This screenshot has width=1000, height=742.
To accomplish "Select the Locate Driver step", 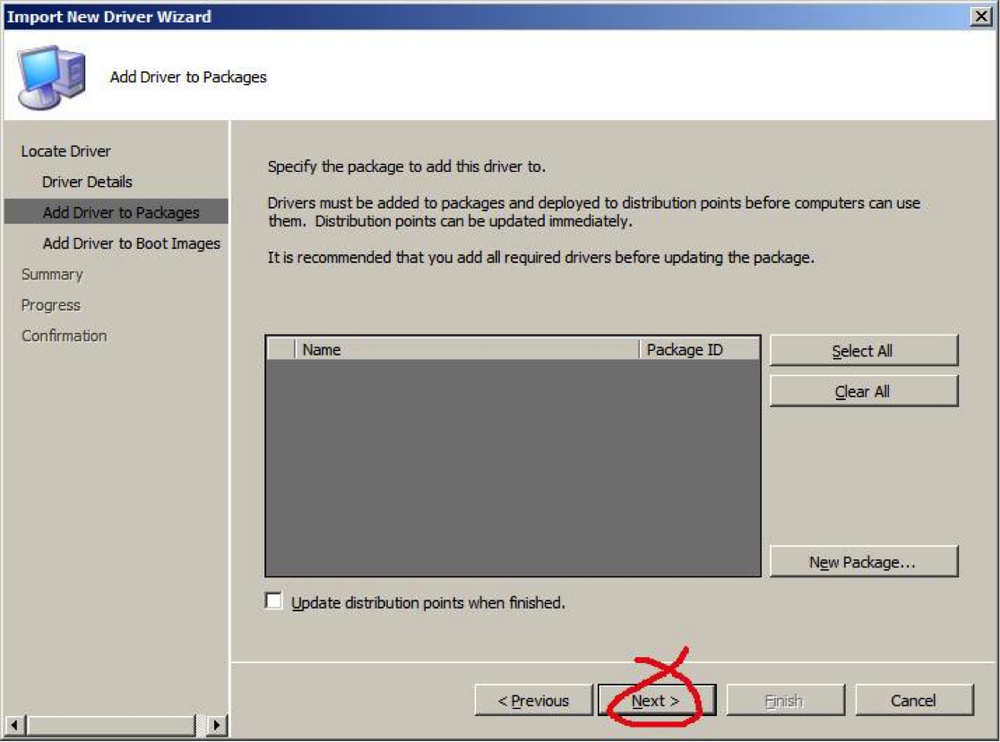I will click(66, 151).
